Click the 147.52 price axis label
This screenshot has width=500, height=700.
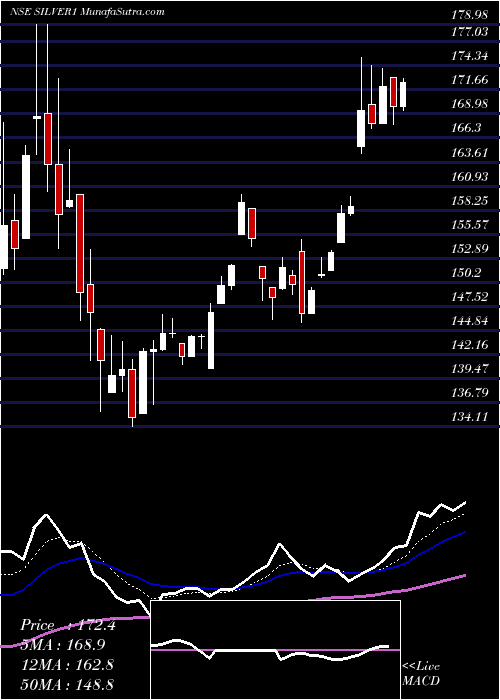[x=469, y=297]
